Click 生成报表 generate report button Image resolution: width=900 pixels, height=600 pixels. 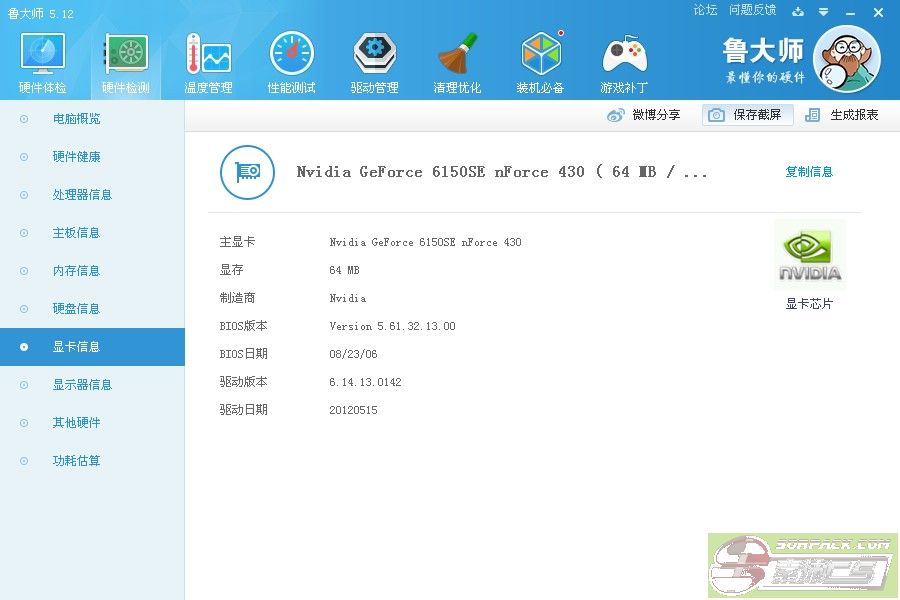coord(841,115)
